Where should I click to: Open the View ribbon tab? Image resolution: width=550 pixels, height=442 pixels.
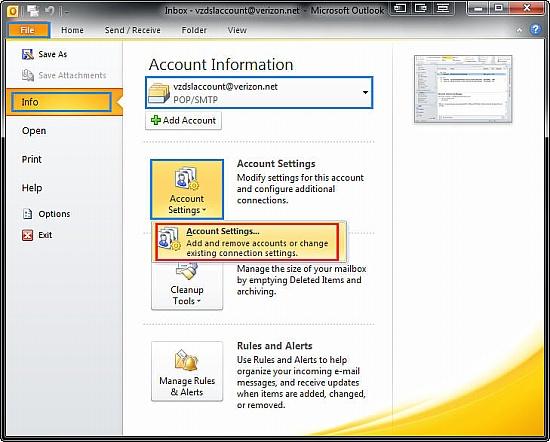[x=237, y=30]
